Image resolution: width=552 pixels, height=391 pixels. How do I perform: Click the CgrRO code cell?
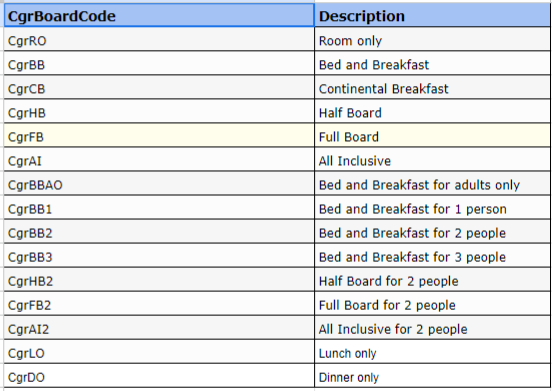159,40
